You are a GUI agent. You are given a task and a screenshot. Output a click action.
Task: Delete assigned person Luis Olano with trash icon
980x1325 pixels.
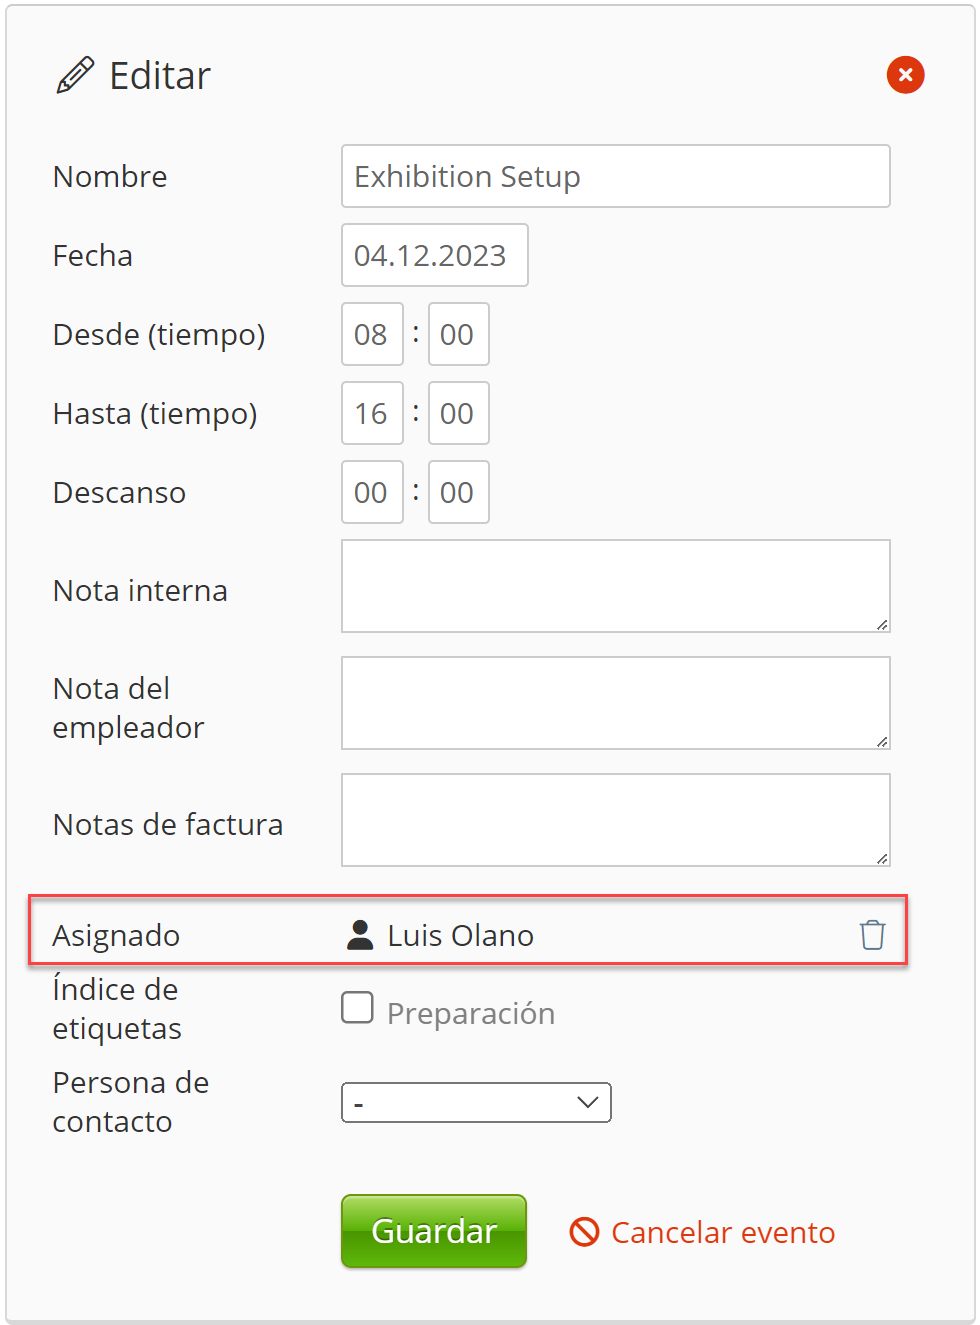pos(872,934)
